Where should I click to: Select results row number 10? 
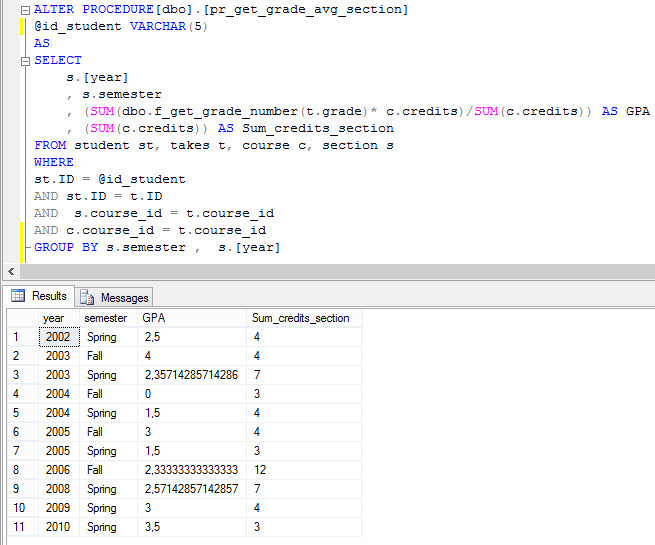[x=23, y=508]
